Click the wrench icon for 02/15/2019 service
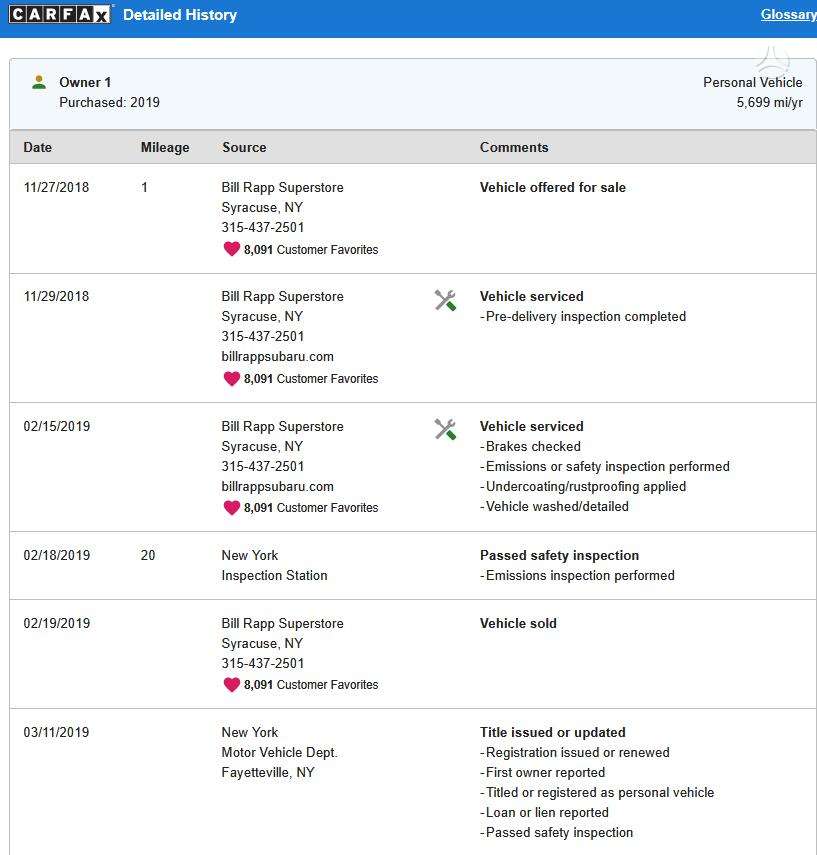 coord(445,430)
